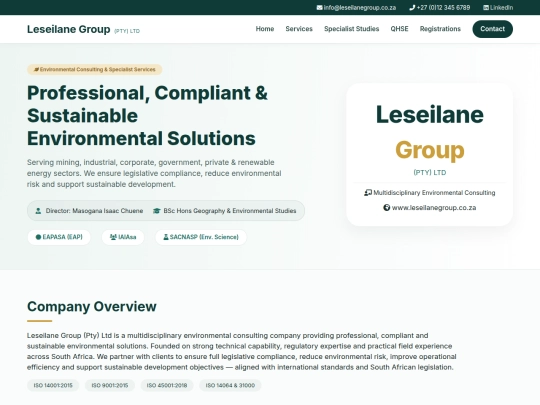Image resolution: width=540 pixels, height=405 pixels.
Task: Go to the Services page
Action: [299, 29]
